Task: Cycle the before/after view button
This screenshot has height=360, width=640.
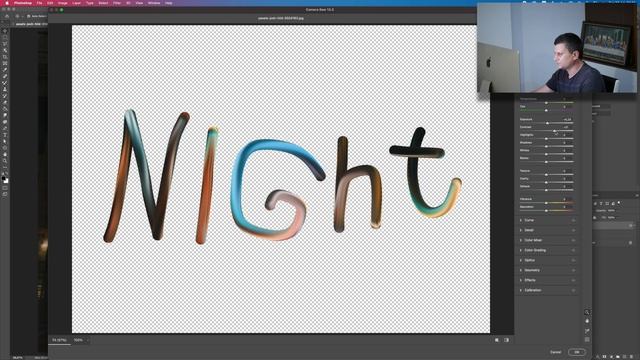Action: pyautogui.click(x=497, y=340)
